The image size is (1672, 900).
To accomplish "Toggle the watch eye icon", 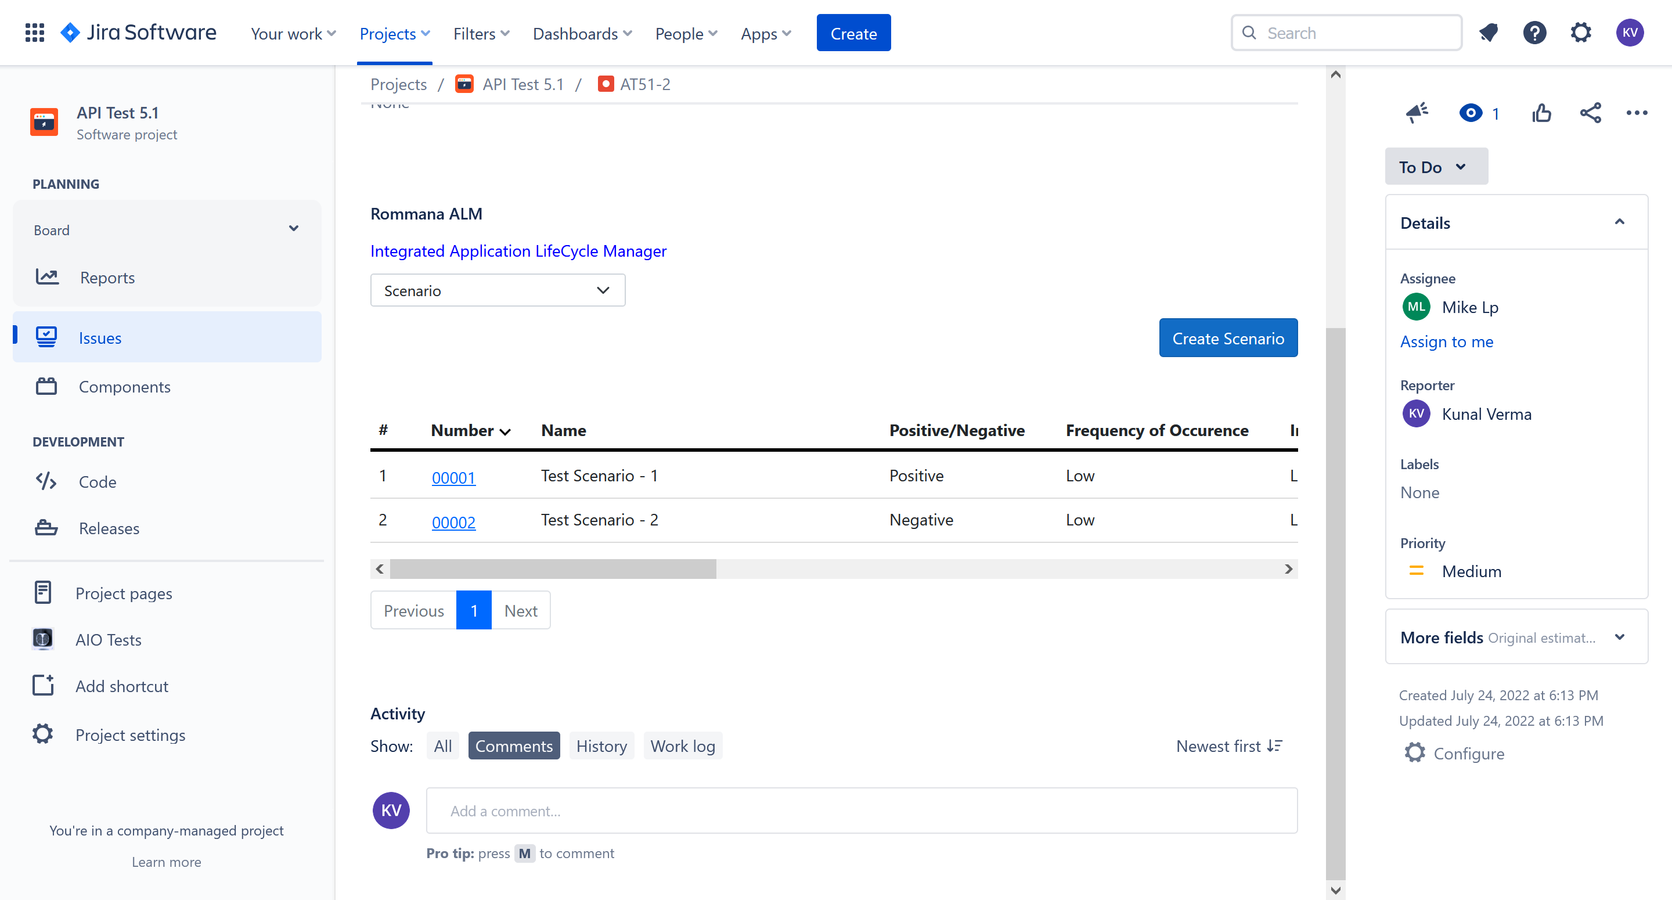I will click(x=1470, y=113).
